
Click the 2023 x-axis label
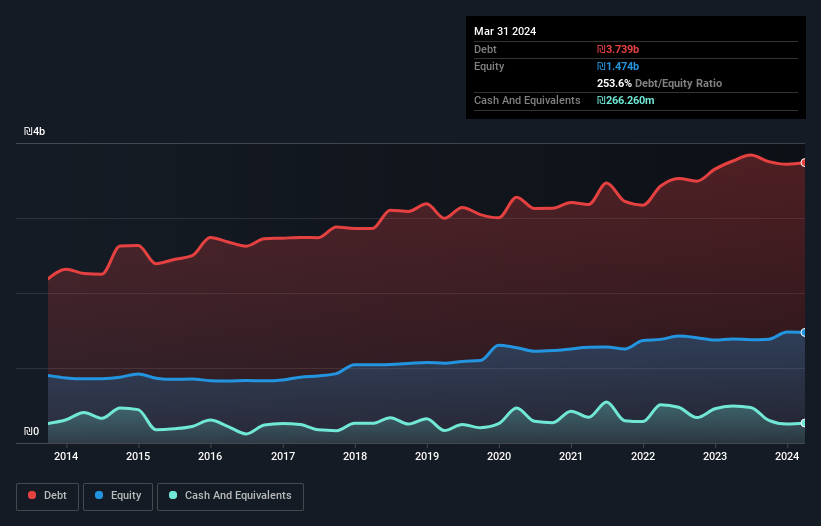[715, 456]
